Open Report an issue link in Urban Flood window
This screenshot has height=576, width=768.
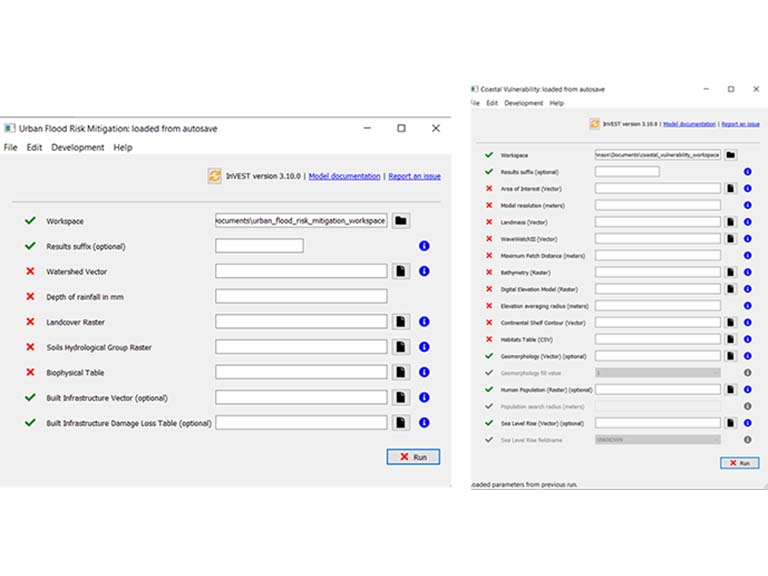[414, 176]
